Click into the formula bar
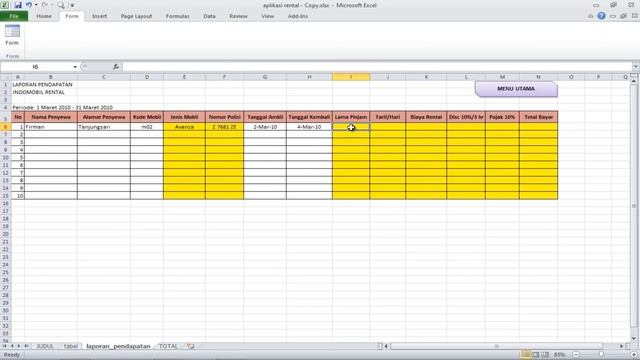This screenshot has height=360, width=640. 378,67
